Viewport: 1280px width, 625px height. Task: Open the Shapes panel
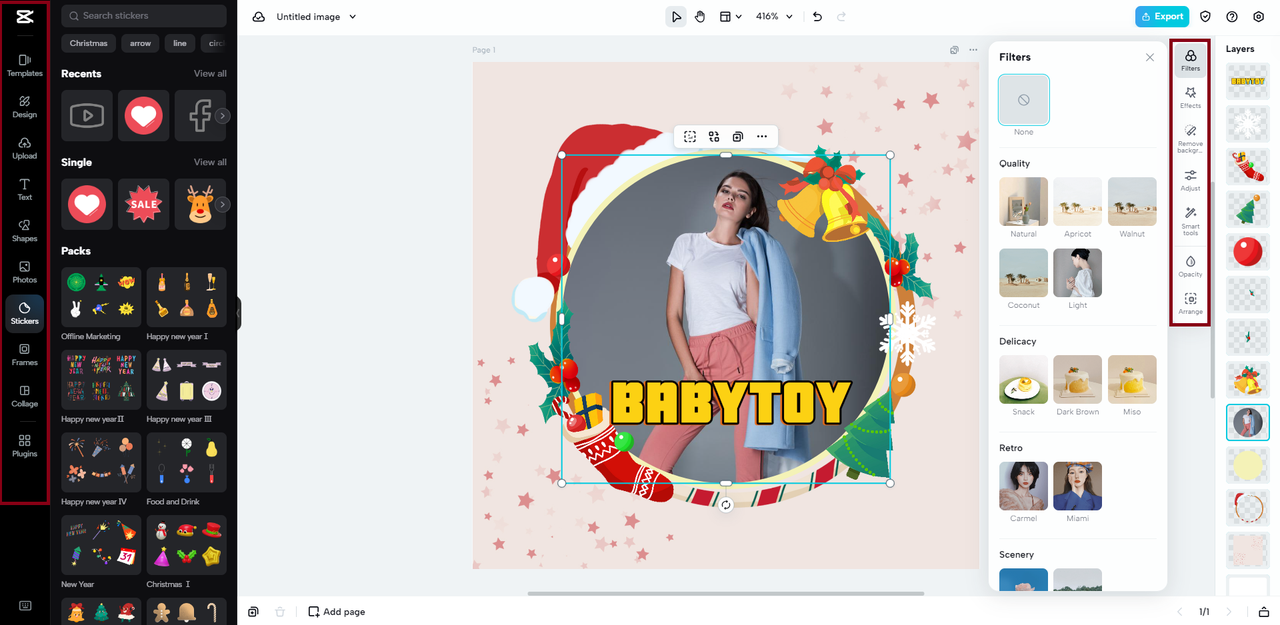coord(24,231)
